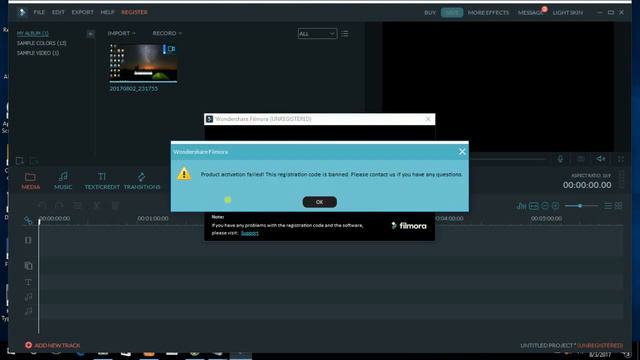Click the timeline link/snap icon
This screenshot has height=360, width=640.
tap(28, 221)
